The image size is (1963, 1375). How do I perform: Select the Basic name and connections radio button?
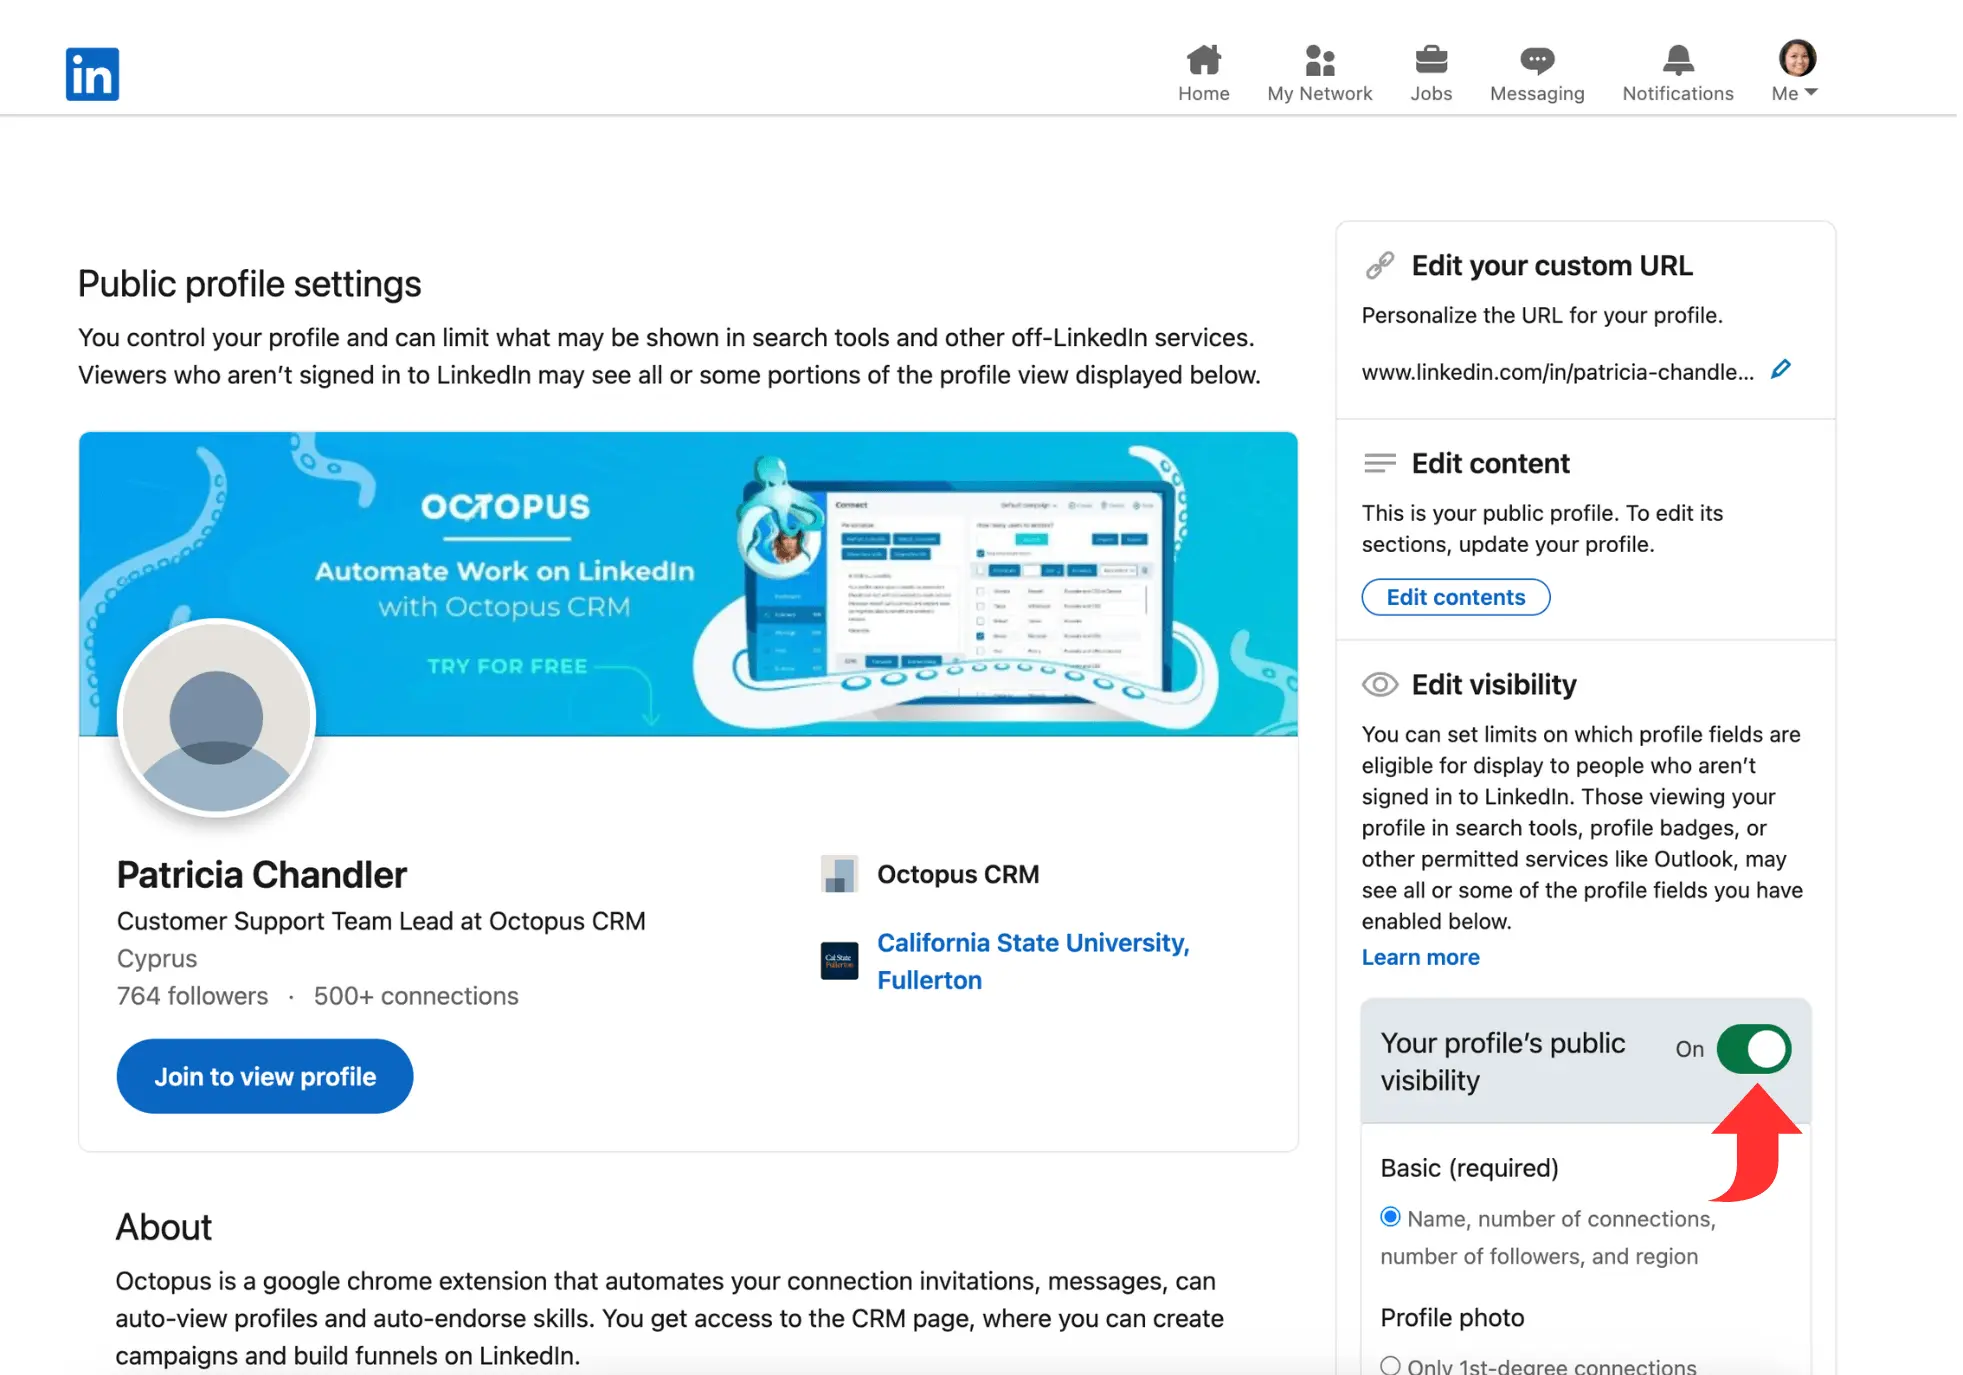(x=1390, y=1217)
